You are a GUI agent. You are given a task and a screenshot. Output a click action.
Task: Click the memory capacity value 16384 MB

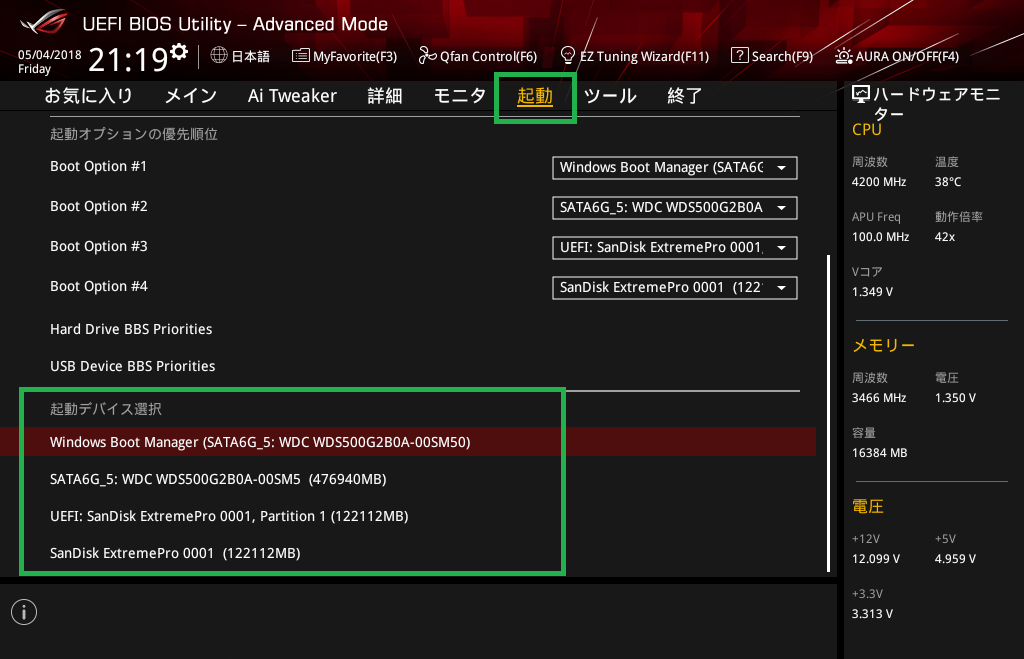pos(880,453)
